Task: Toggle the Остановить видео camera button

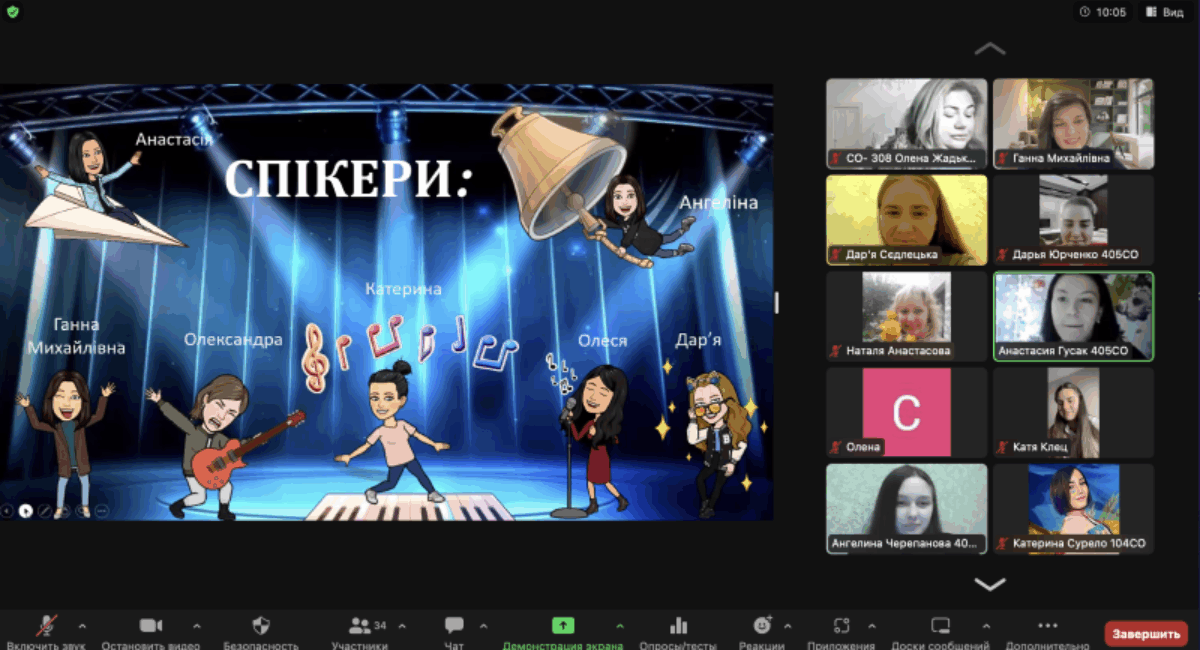Action: pyautogui.click(x=151, y=626)
